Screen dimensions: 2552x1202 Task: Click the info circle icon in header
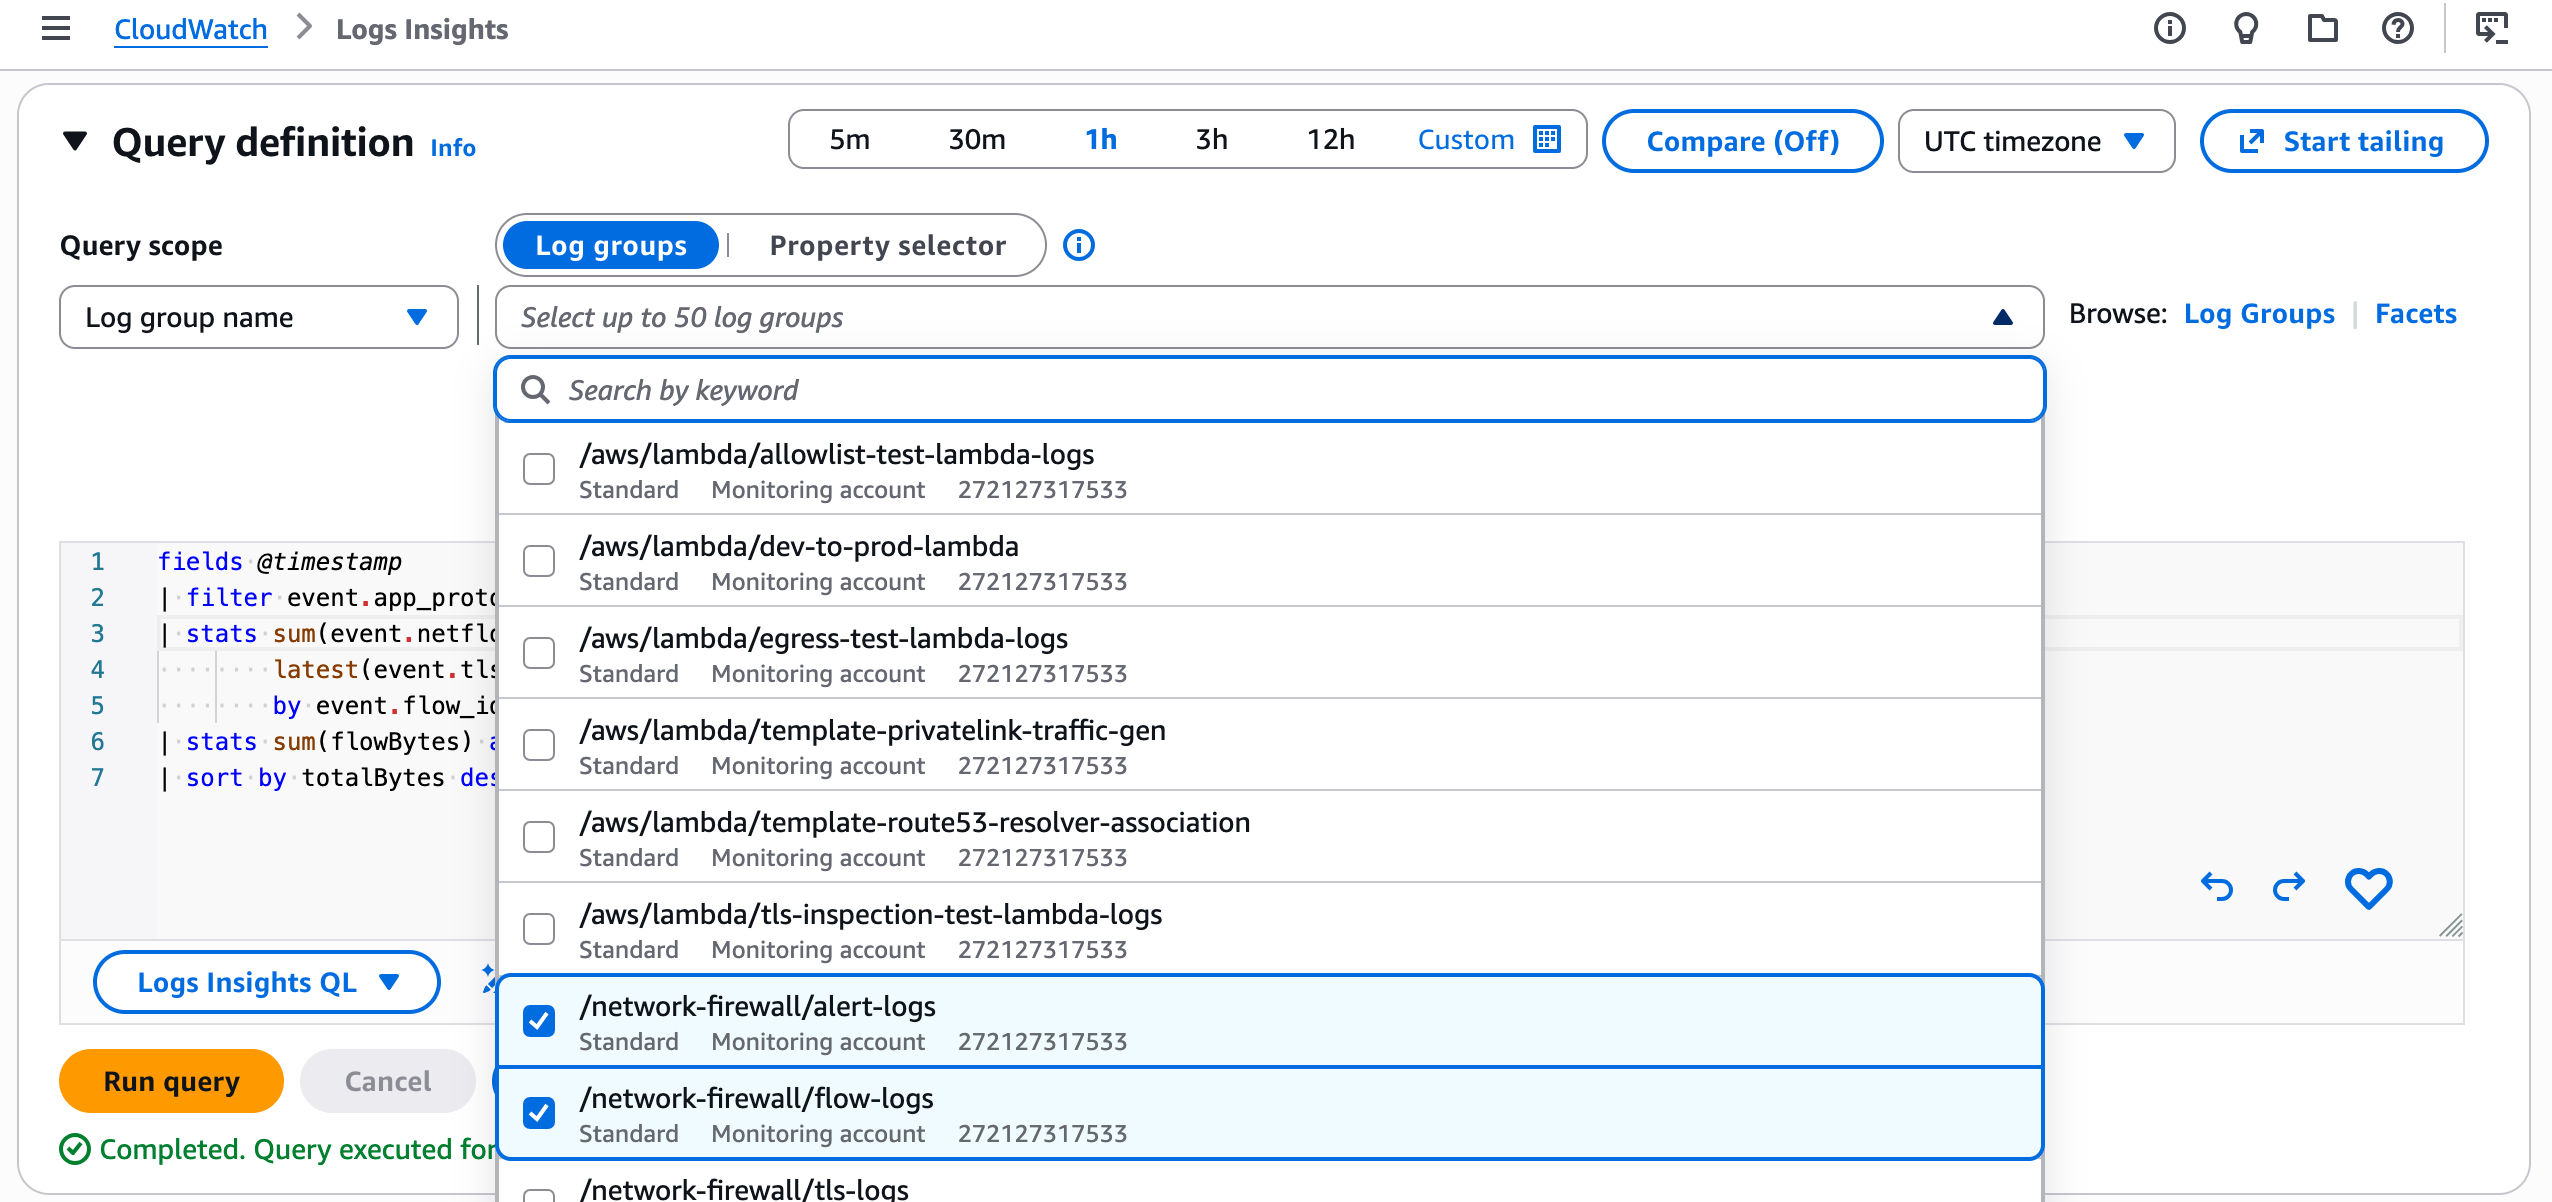pyautogui.click(x=2169, y=29)
